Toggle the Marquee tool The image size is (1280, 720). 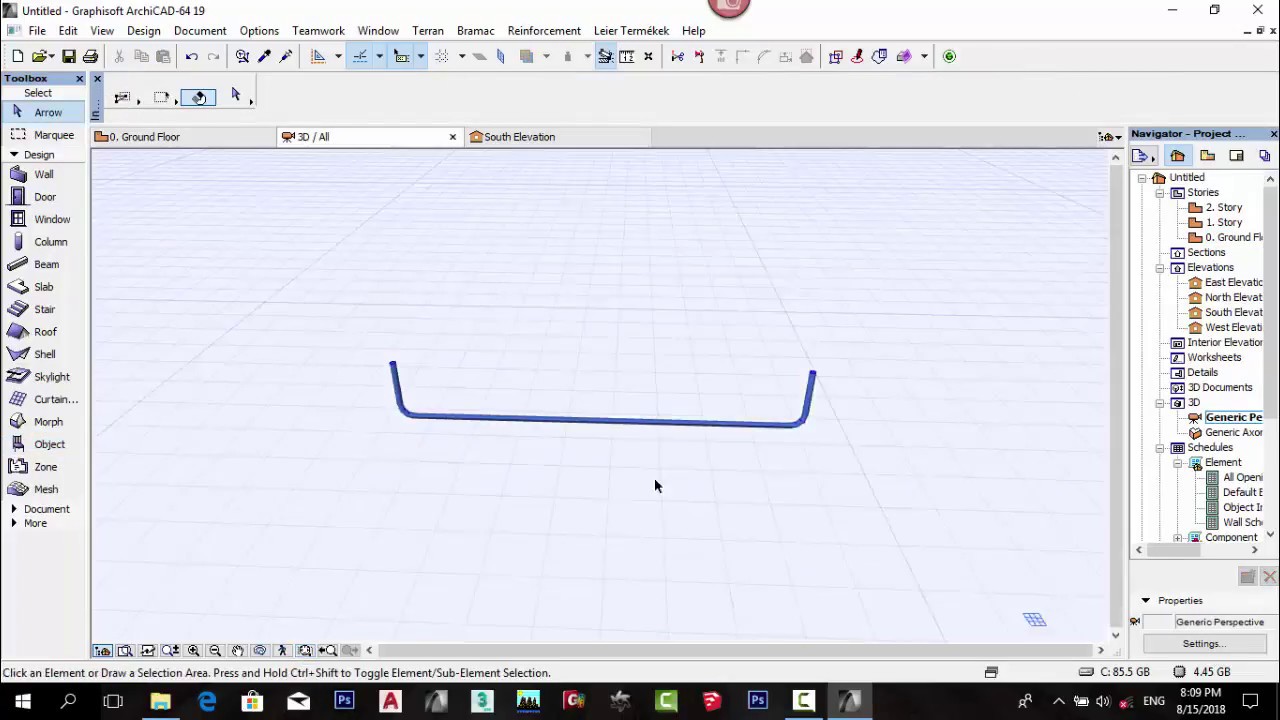coord(44,135)
